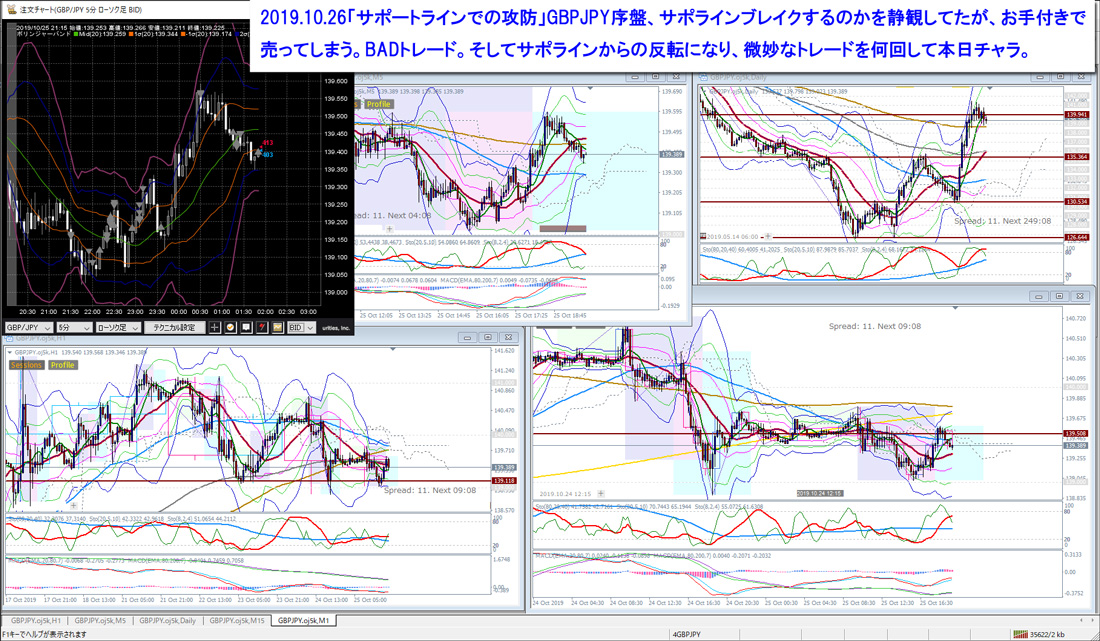The height and width of the screenshot is (641, 1100).
Task: Close the M5 chart window
Action: 676,76
